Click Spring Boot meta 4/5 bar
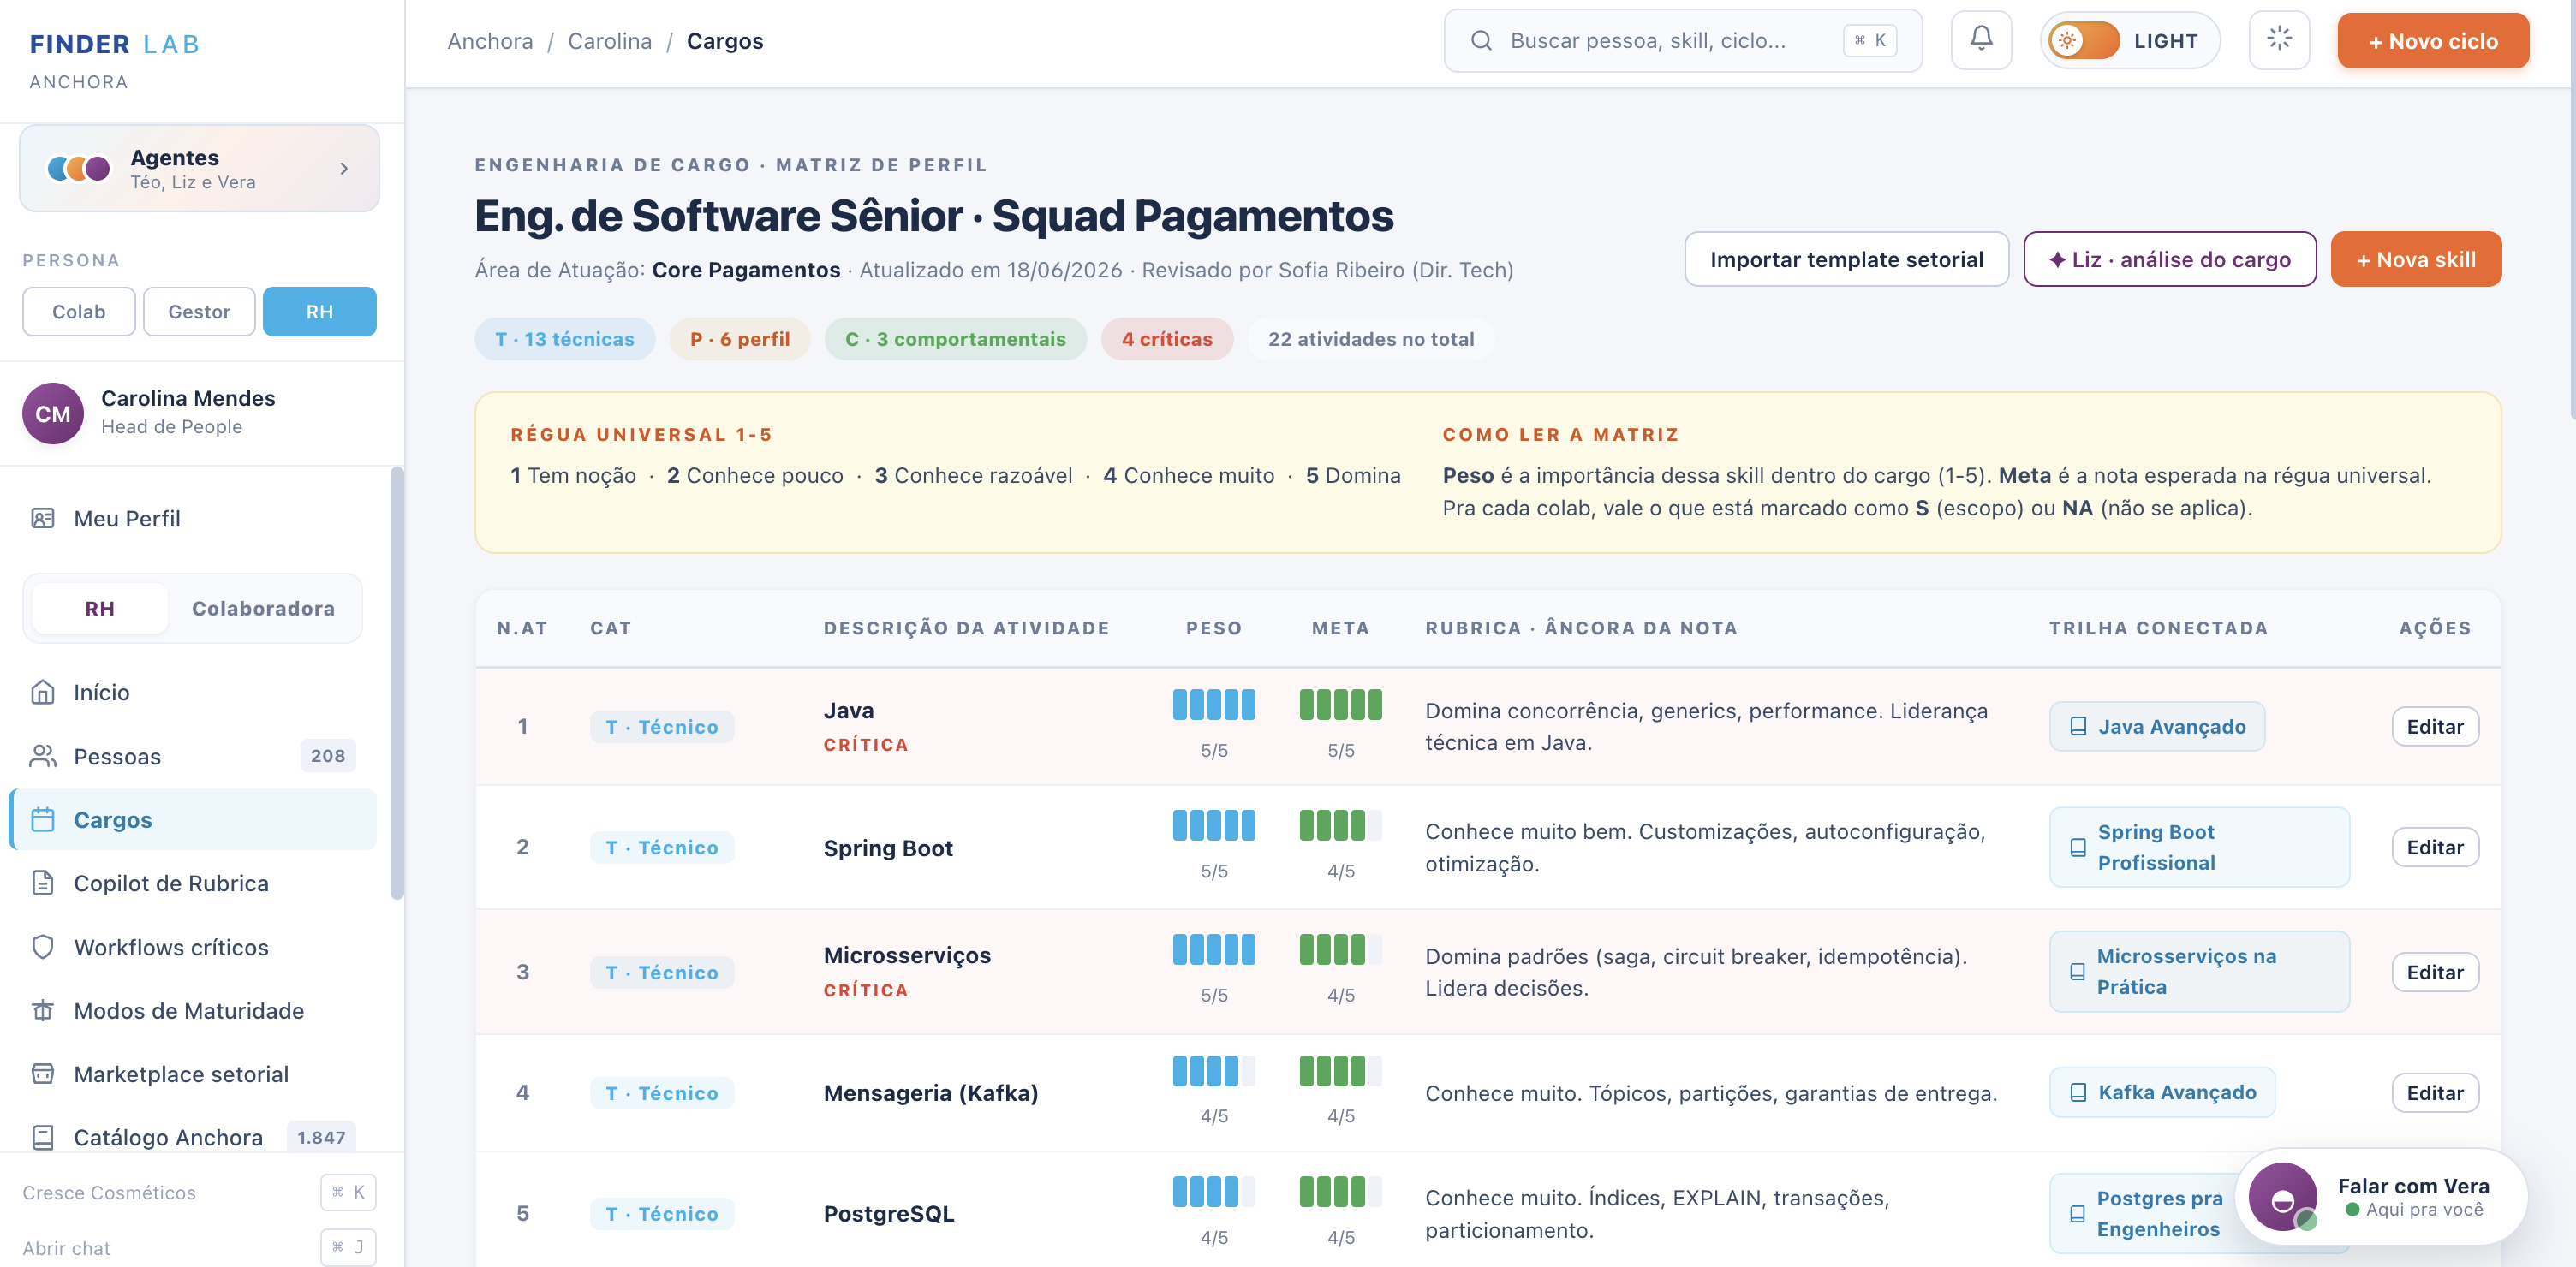 tap(1340, 825)
